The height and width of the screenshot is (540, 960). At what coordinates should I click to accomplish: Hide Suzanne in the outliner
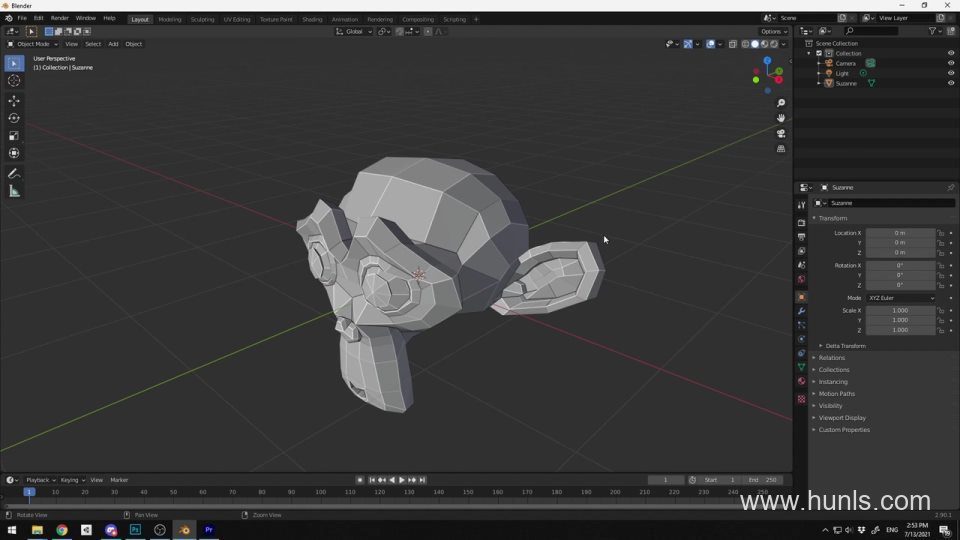coord(951,83)
